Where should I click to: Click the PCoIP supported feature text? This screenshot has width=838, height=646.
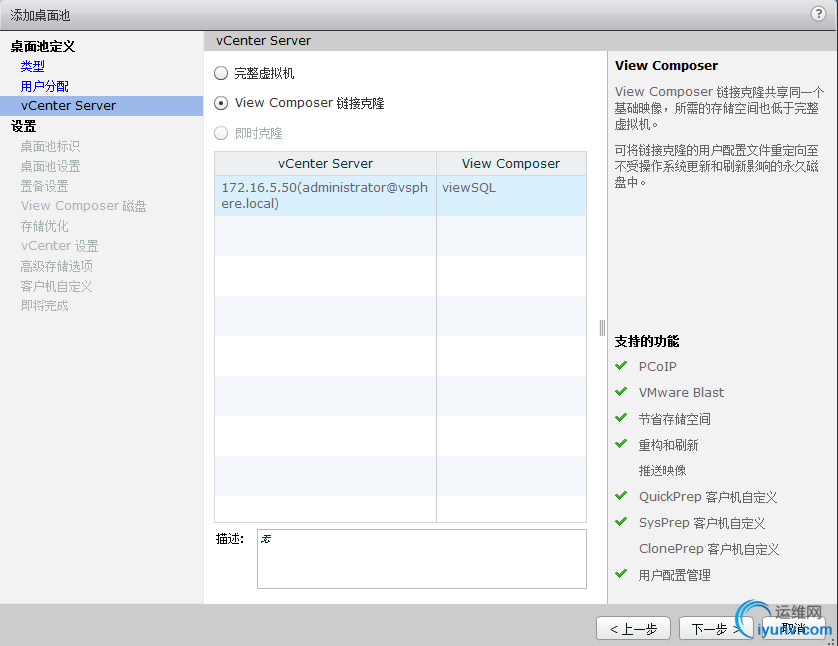tap(657, 367)
